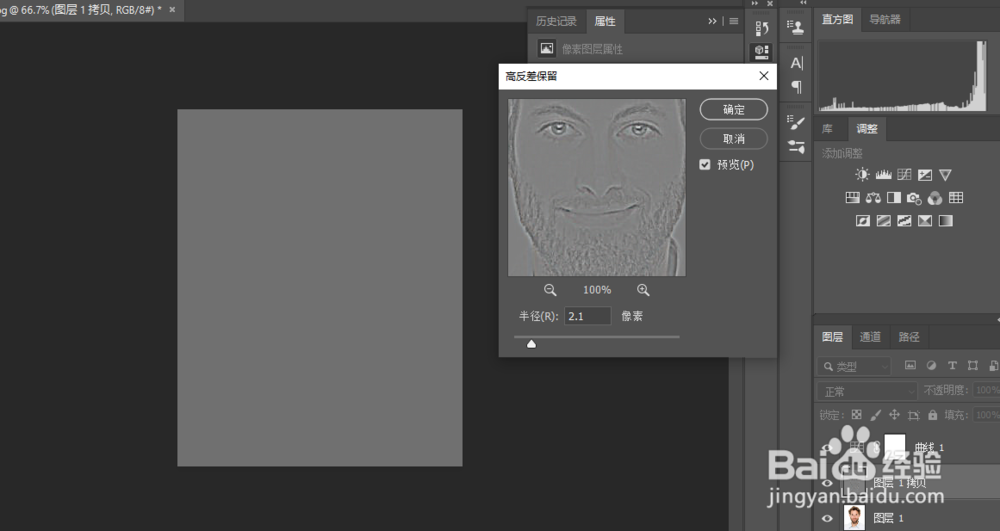Add a Threshold adjustment
Viewport: 1000px width, 531px height.
point(904,221)
